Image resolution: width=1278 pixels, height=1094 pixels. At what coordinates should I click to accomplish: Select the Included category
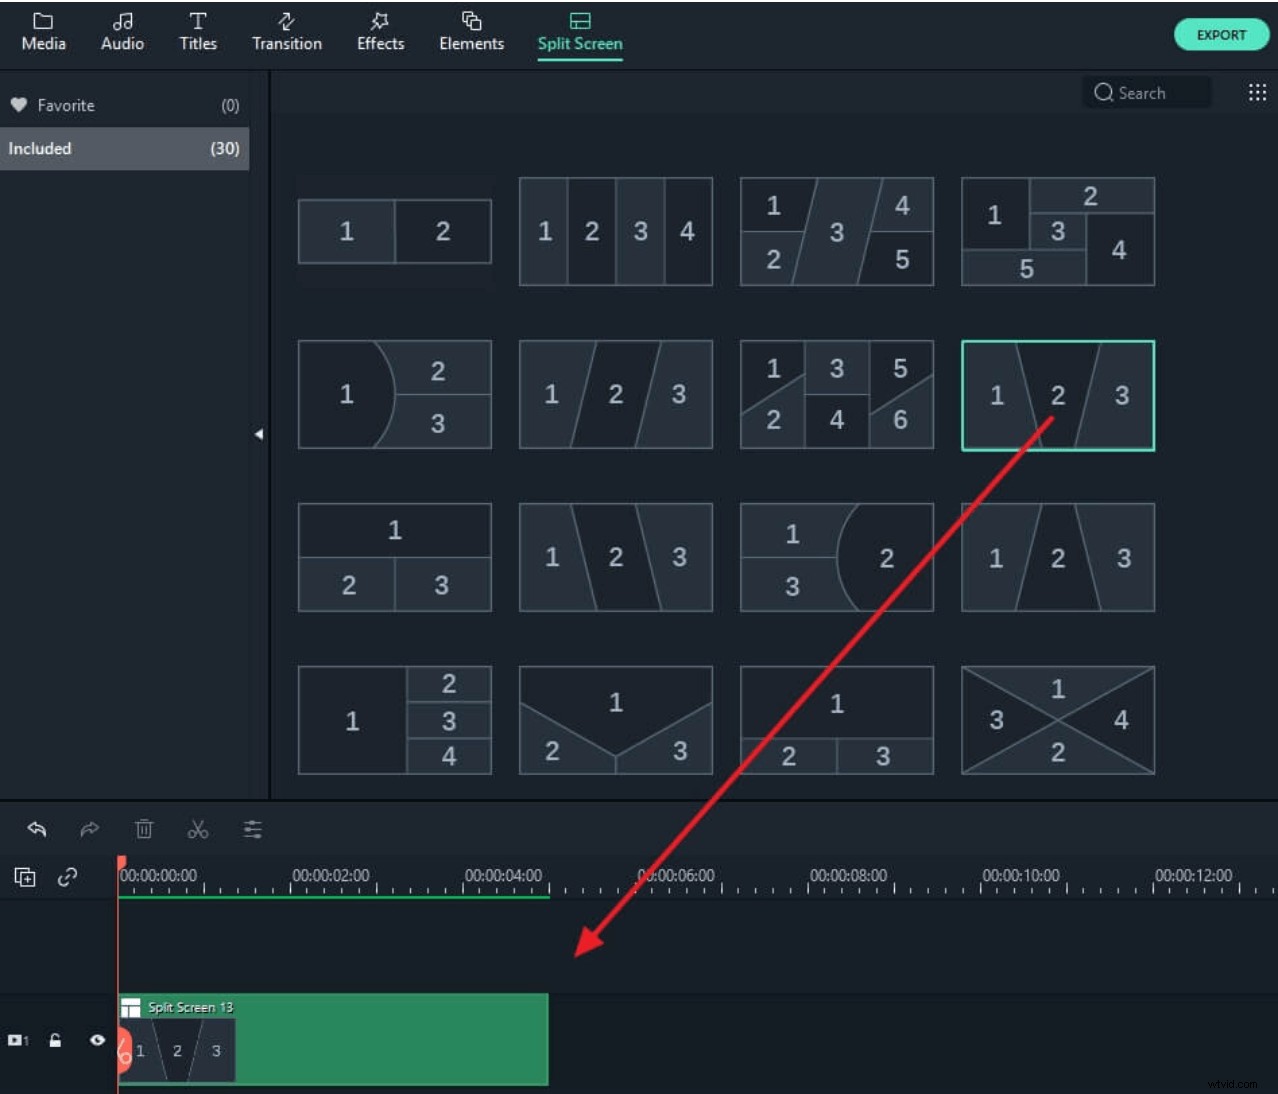(124, 148)
